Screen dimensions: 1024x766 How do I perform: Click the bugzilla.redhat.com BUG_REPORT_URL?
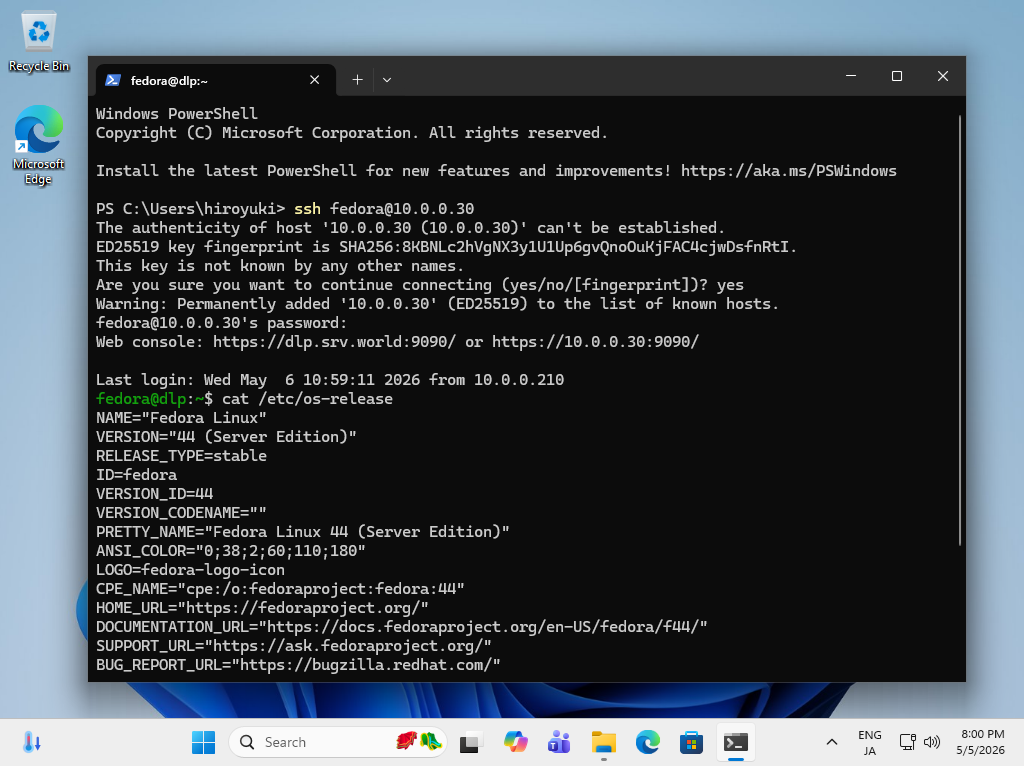pyautogui.click(x=366, y=665)
